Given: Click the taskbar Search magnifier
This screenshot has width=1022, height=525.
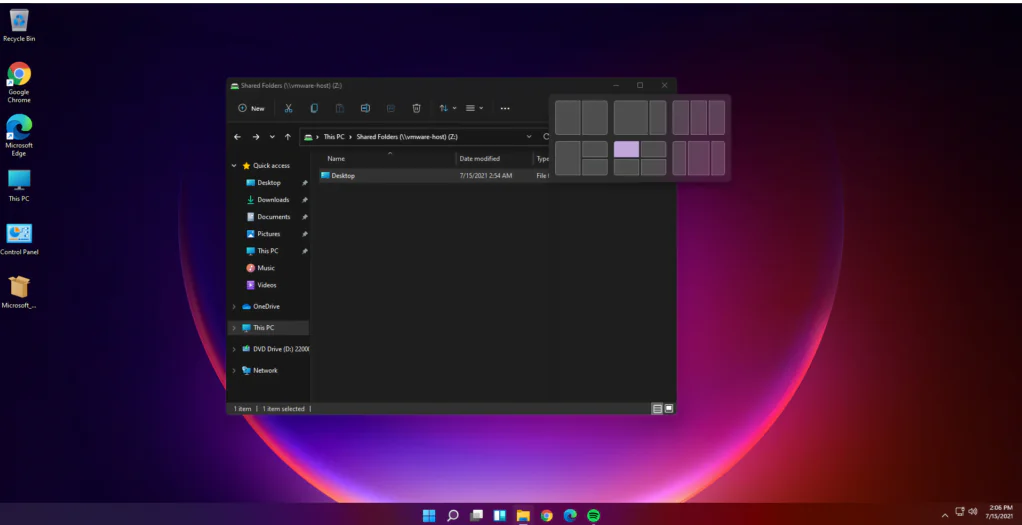Looking at the screenshot, I should pos(452,516).
